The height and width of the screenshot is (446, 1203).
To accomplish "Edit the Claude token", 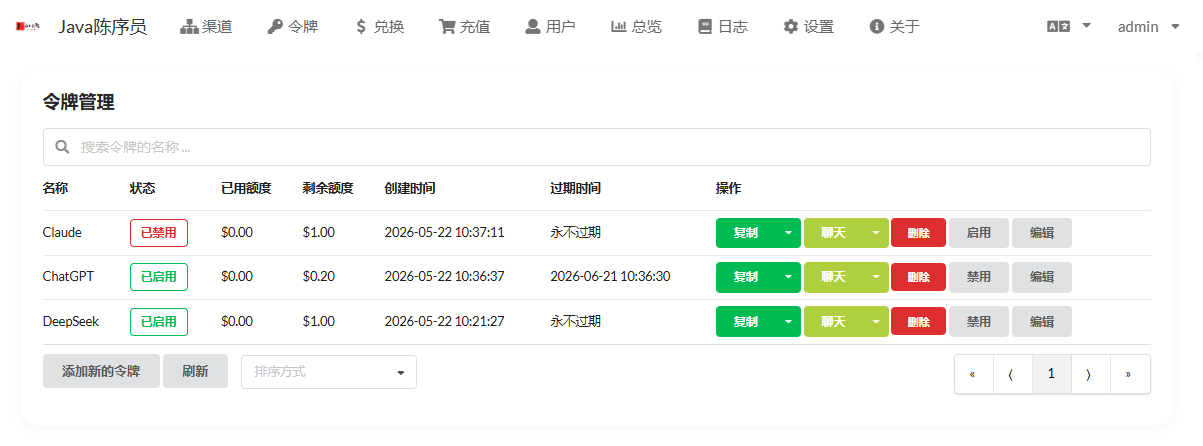I will coord(1042,233).
